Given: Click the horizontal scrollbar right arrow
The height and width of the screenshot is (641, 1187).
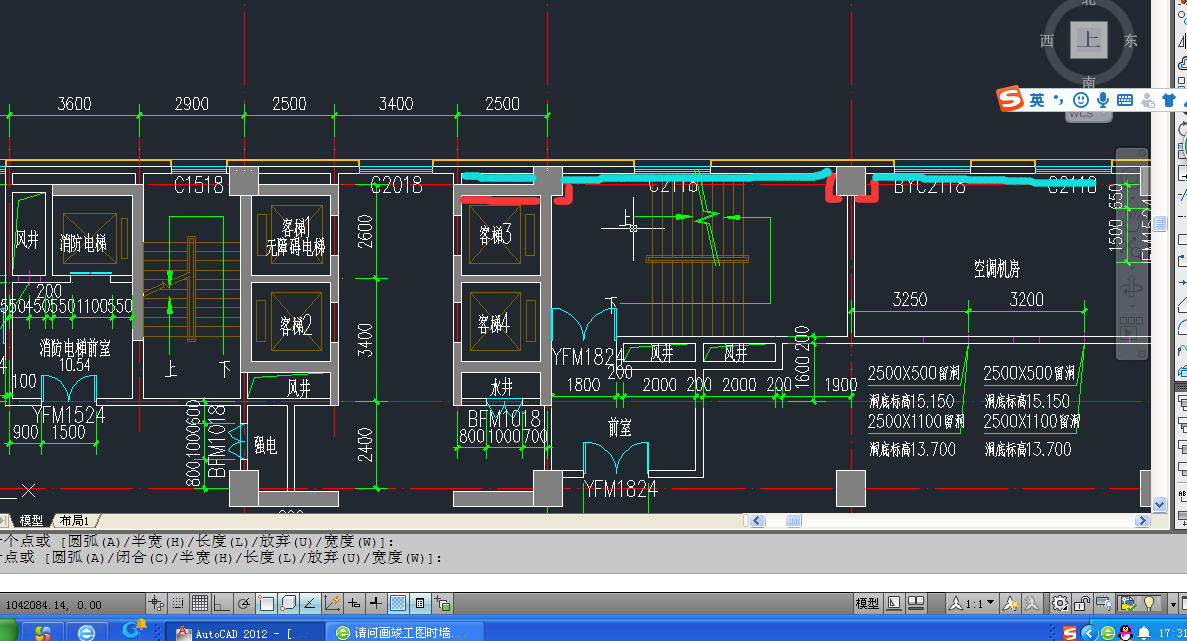Looking at the screenshot, I should [x=1143, y=521].
